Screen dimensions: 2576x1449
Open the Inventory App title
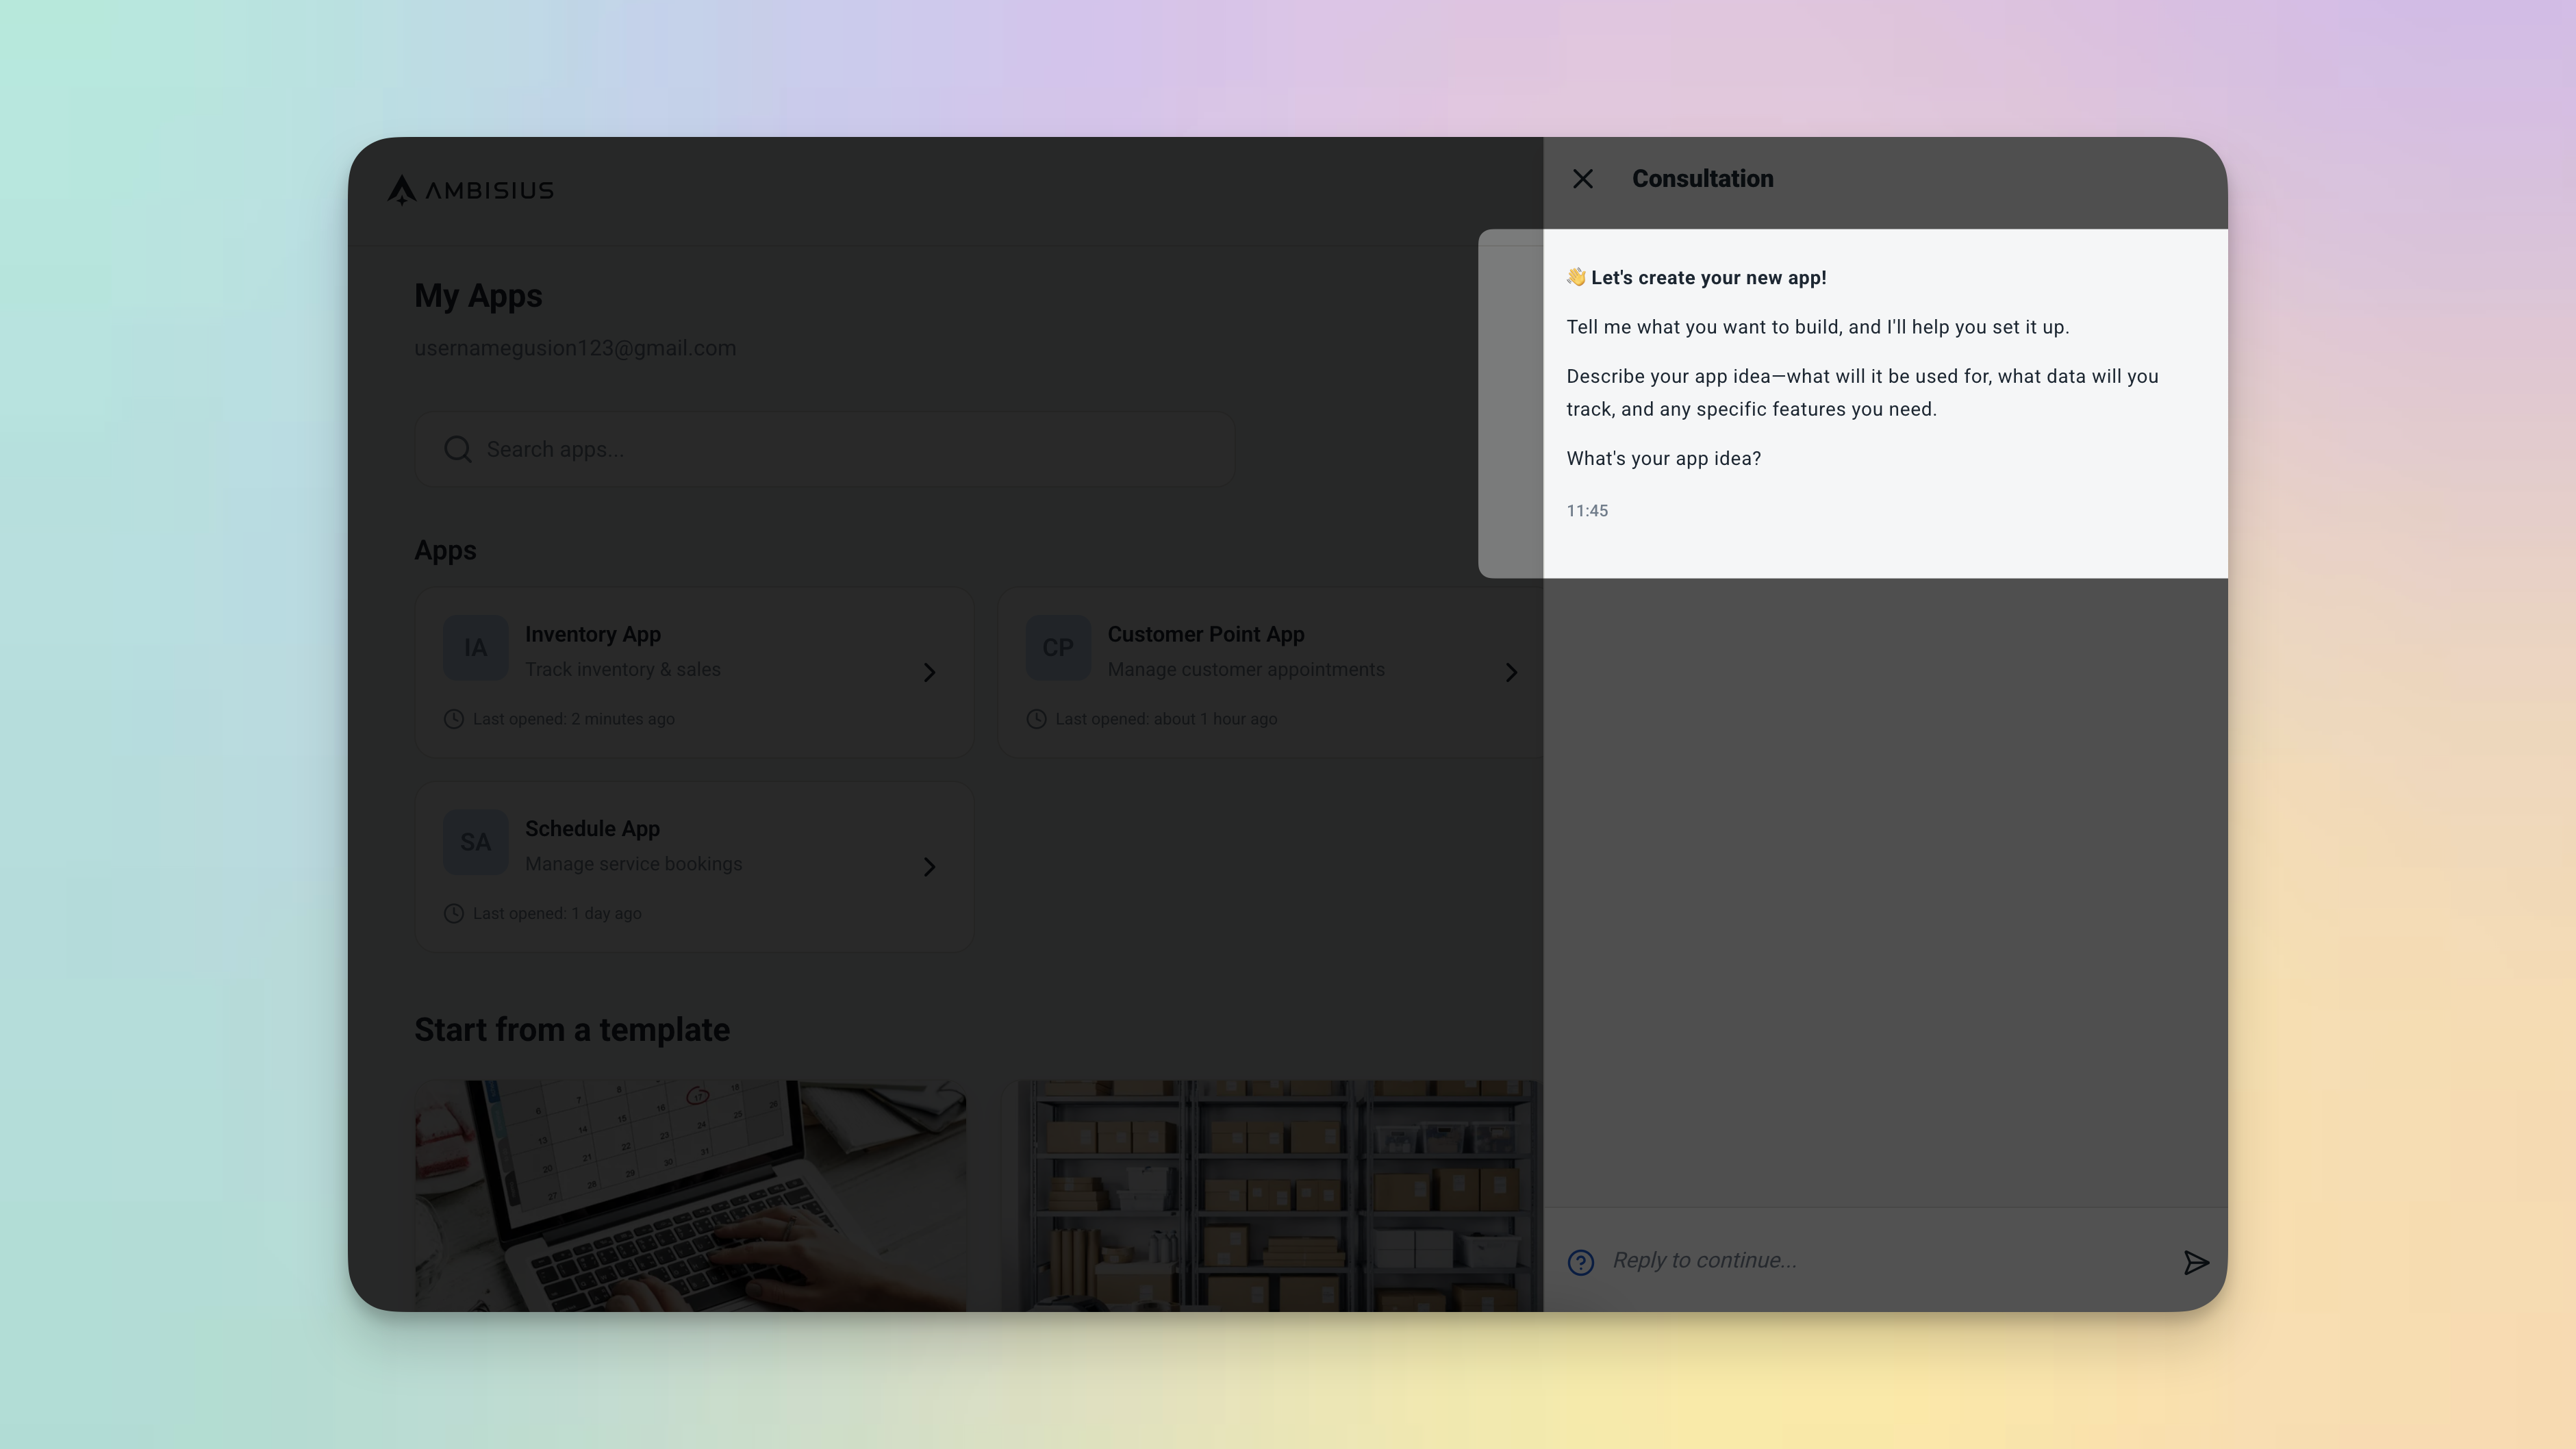(592, 634)
